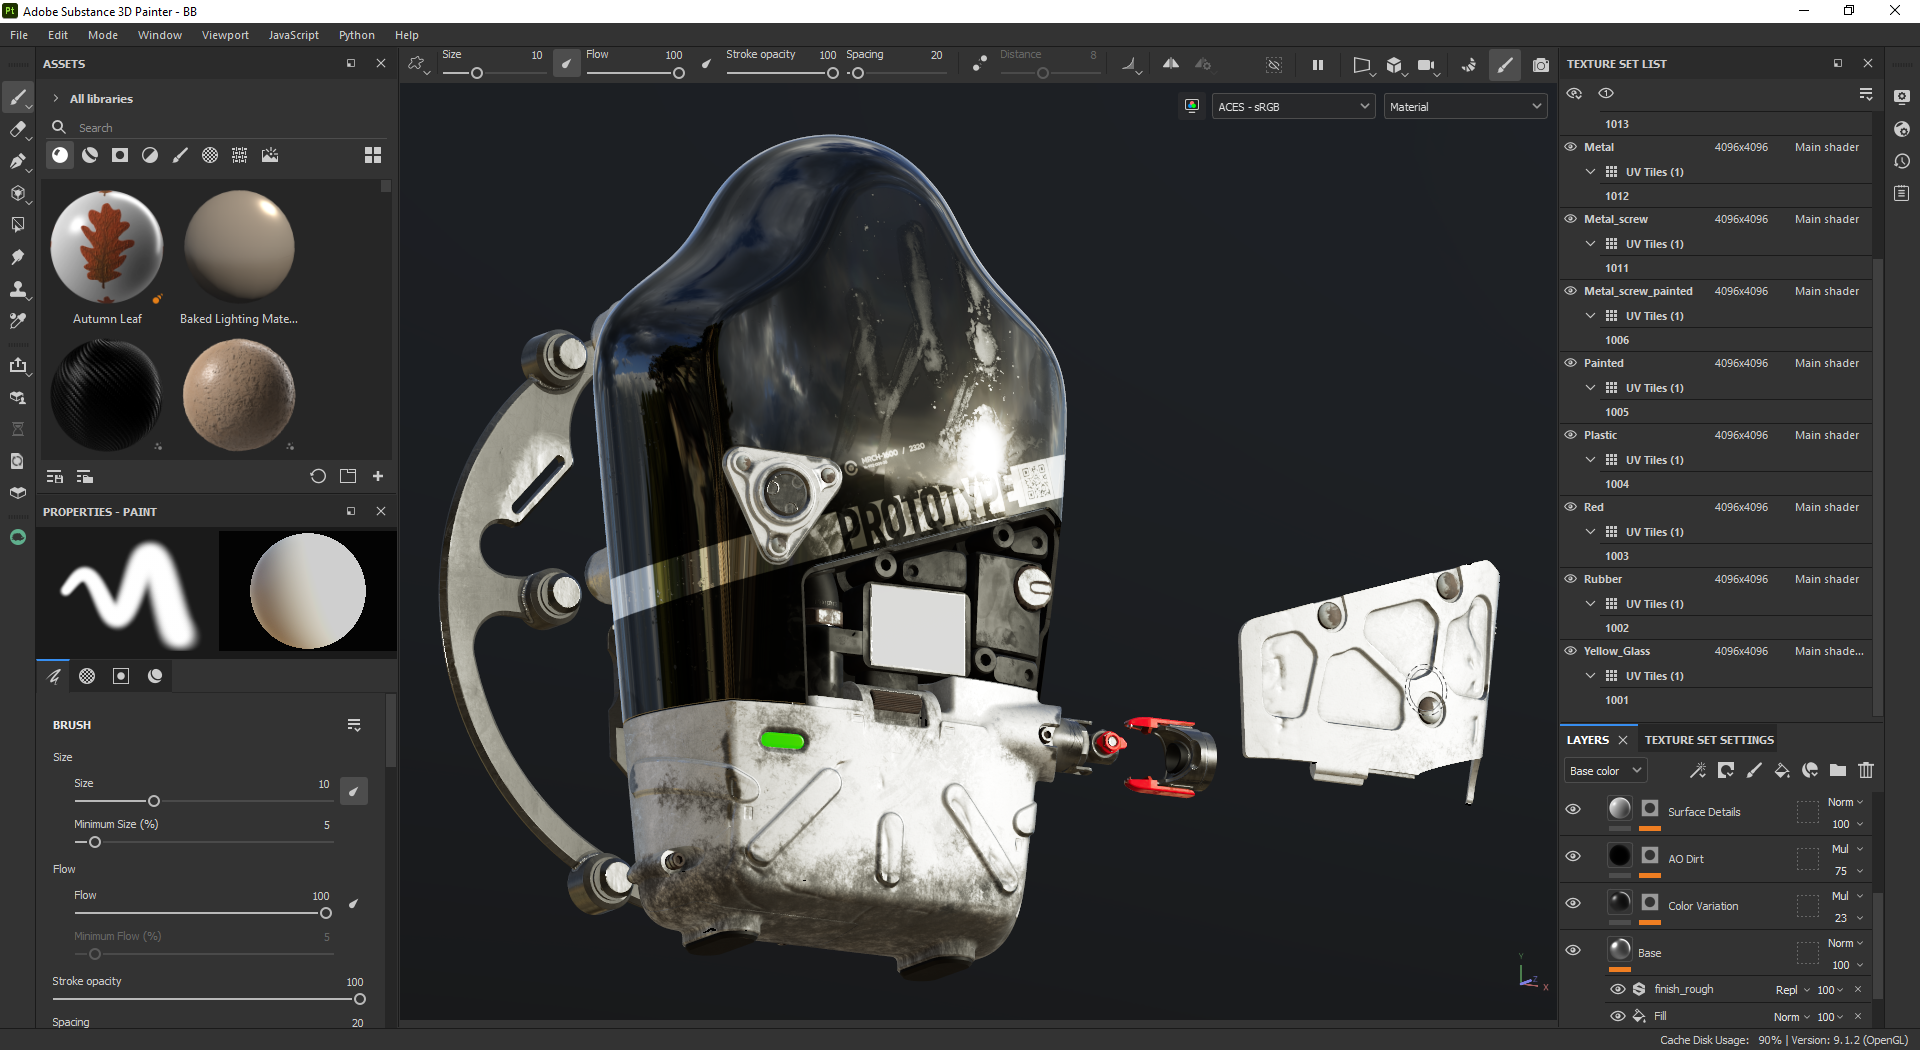Open the Base color channel dropdown
The width and height of the screenshot is (1920, 1050).
point(1605,771)
